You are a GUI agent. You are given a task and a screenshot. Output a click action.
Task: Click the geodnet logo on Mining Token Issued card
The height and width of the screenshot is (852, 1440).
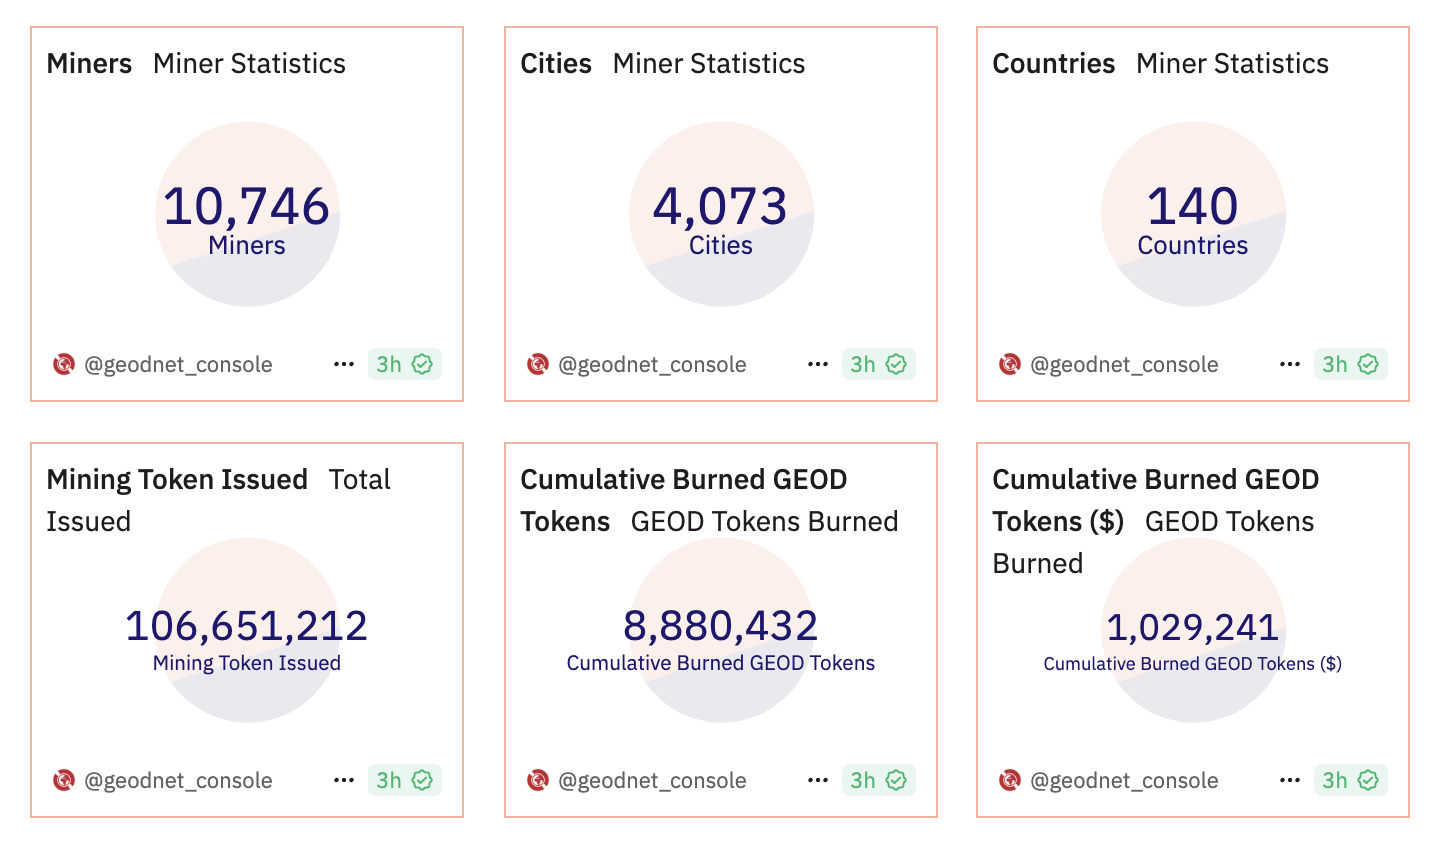click(x=64, y=780)
